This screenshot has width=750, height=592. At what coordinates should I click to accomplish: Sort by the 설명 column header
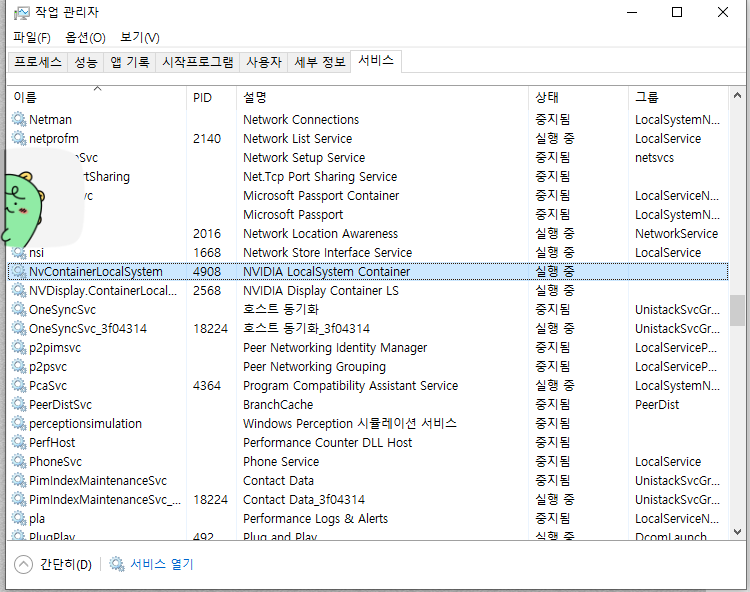tap(382, 97)
